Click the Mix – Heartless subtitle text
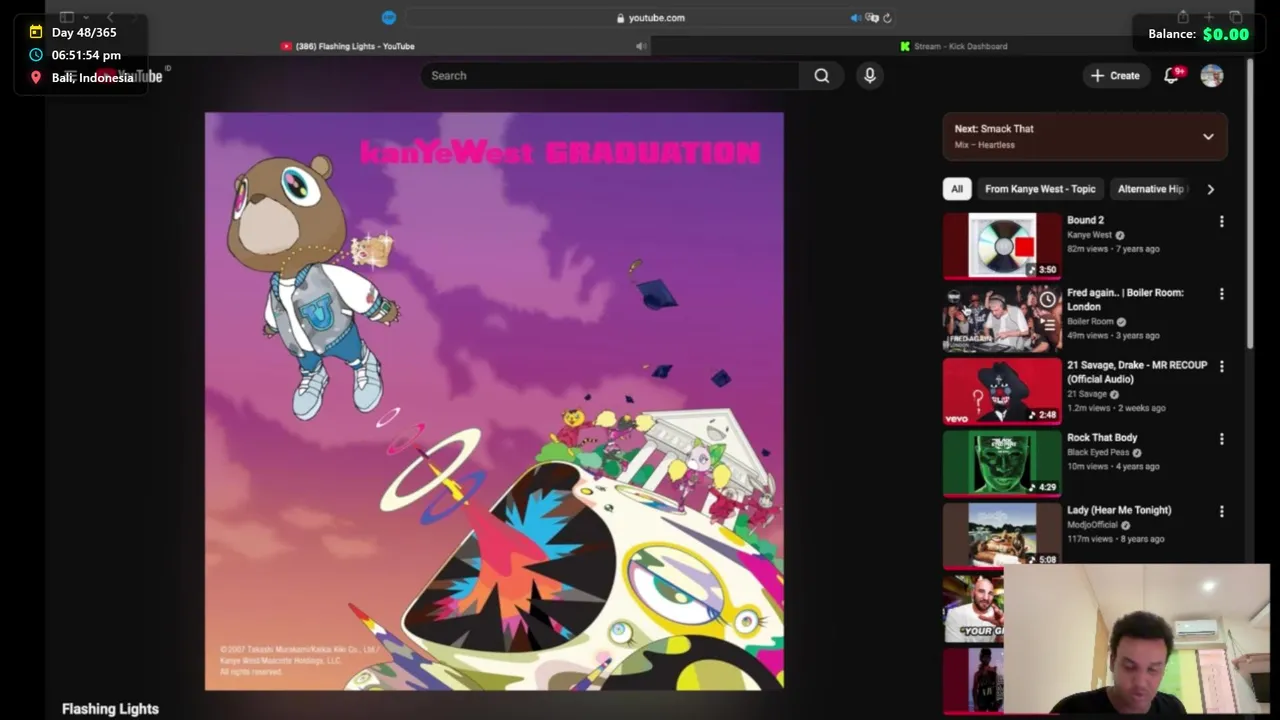Screen dimensions: 1280x720 [x=985, y=145]
